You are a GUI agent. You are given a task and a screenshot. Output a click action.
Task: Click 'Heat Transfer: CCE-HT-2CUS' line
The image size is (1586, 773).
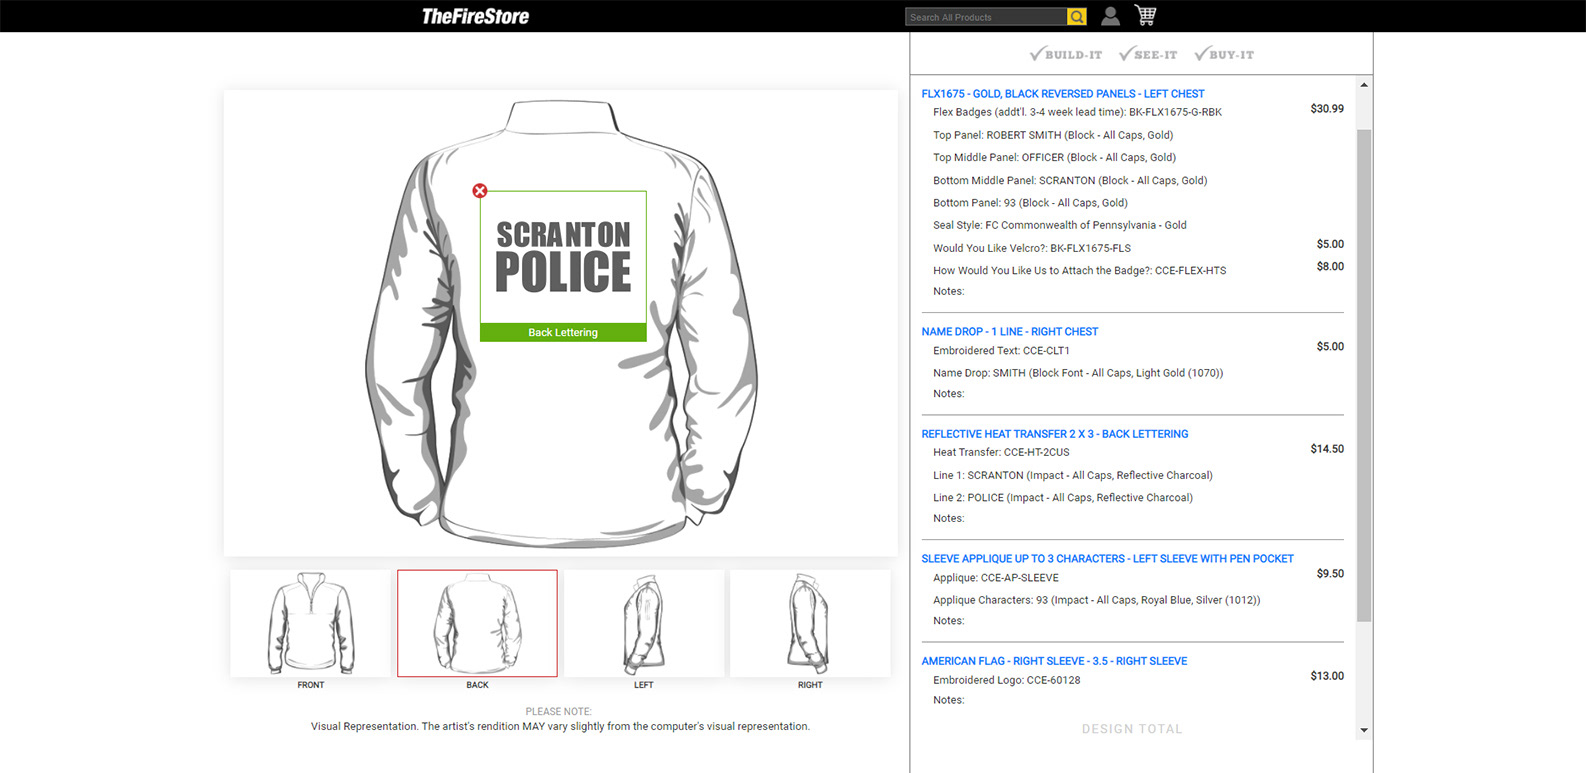pyautogui.click(x=1001, y=453)
